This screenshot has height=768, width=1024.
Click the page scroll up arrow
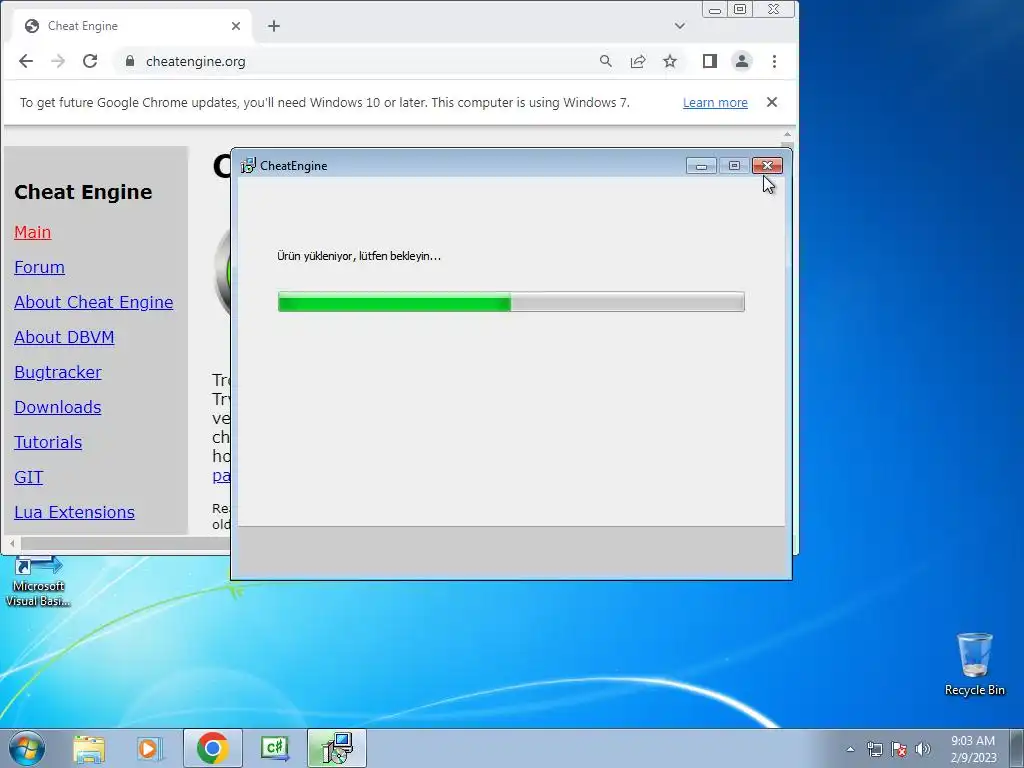point(787,135)
